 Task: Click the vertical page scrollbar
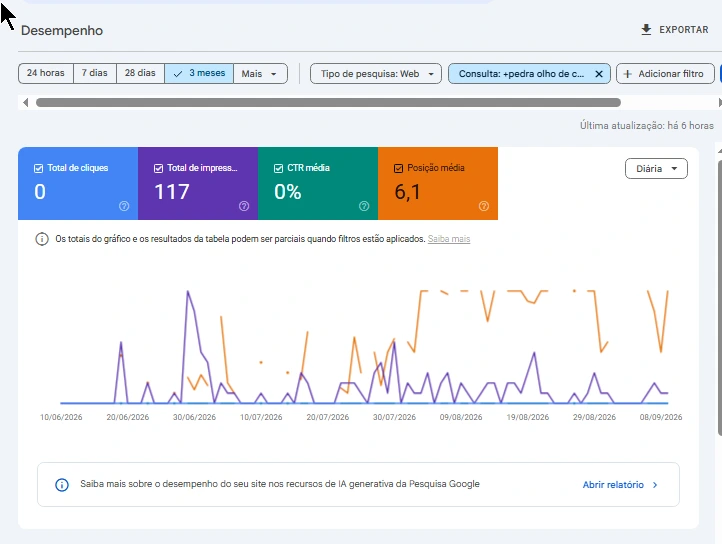click(720, 297)
